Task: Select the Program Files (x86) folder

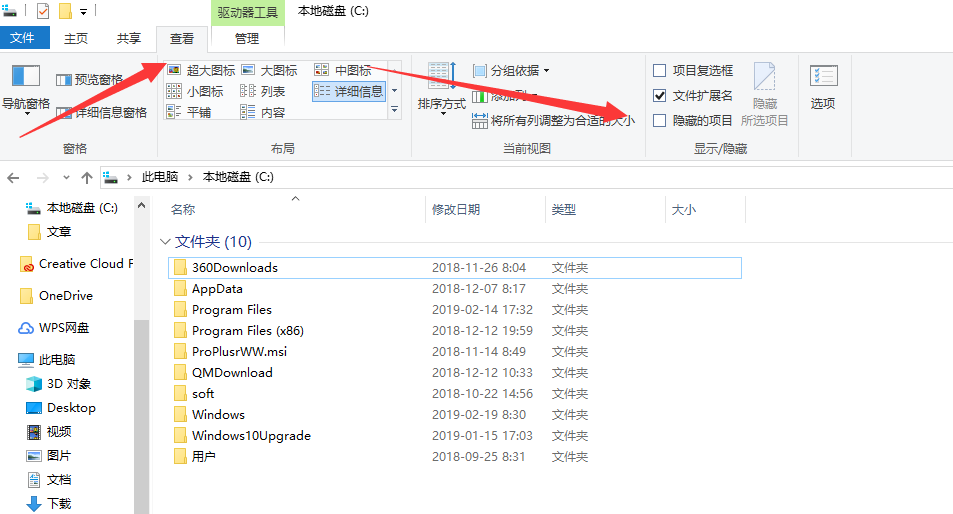Action: click(x=247, y=331)
